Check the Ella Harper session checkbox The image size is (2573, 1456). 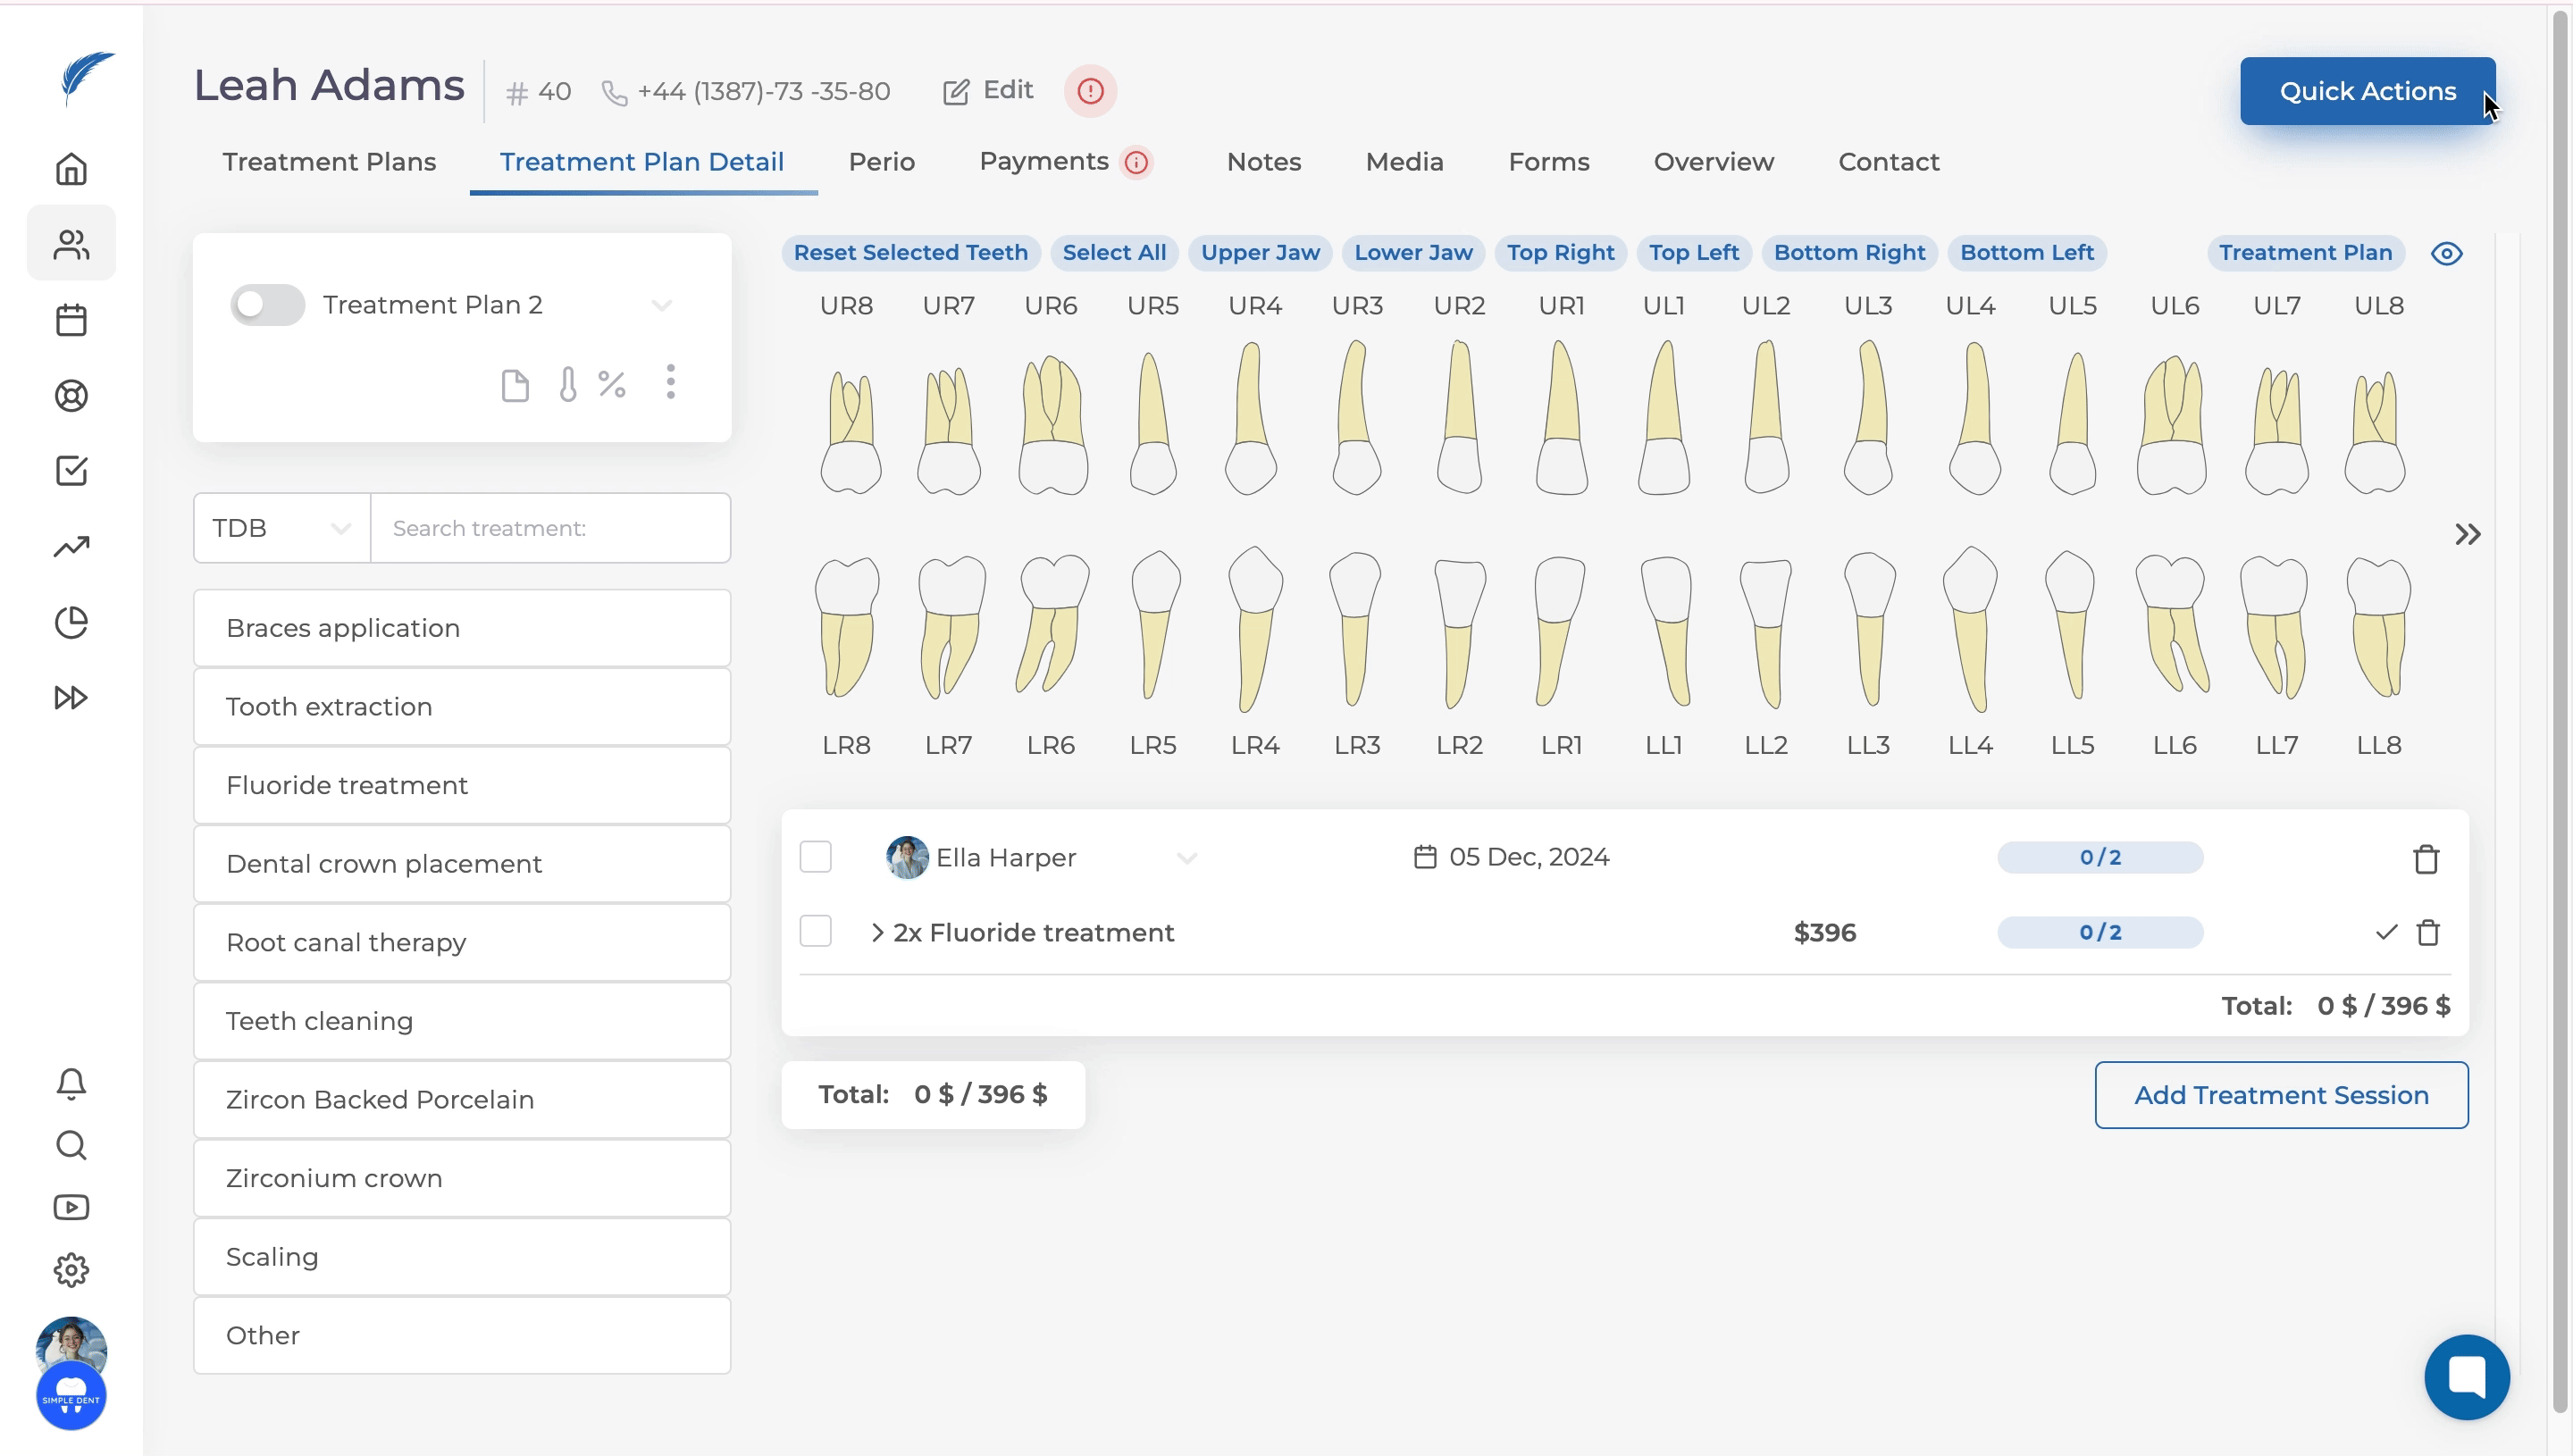point(816,857)
